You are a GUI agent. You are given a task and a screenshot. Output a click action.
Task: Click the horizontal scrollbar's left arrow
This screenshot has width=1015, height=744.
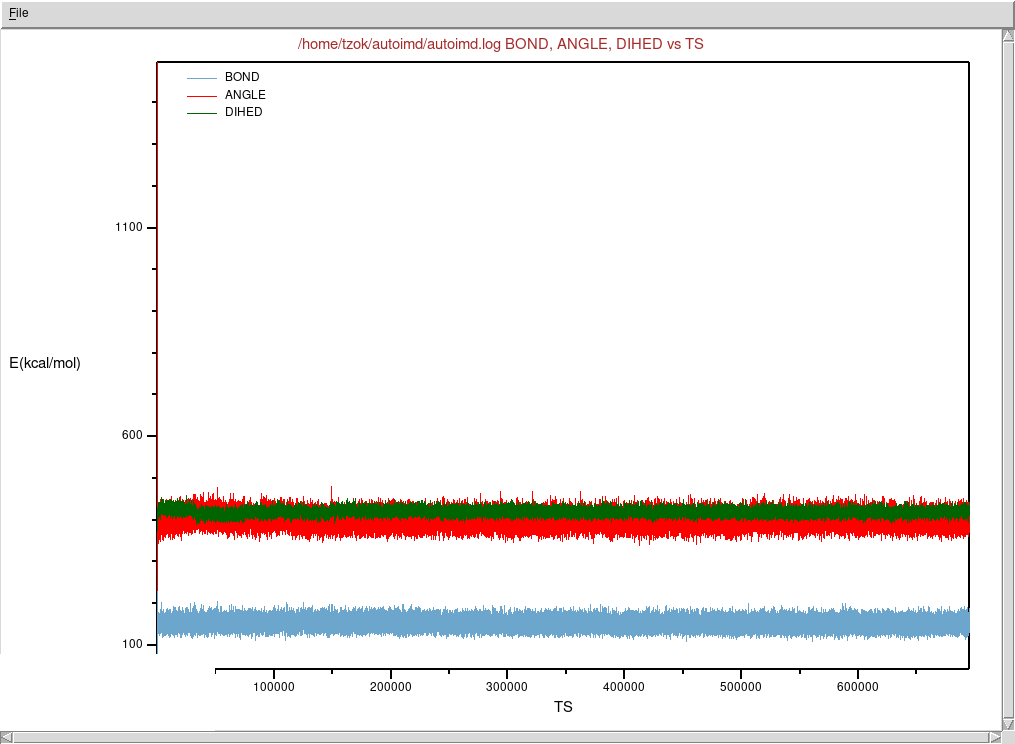click(6, 738)
